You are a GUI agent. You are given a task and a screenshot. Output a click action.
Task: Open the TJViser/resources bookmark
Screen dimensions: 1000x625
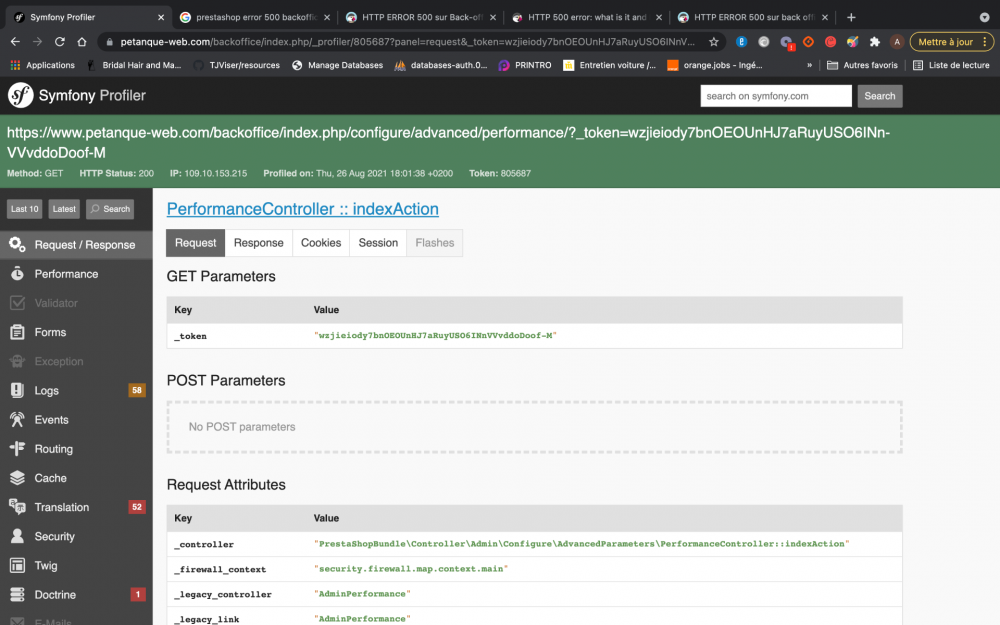[237, 65]
